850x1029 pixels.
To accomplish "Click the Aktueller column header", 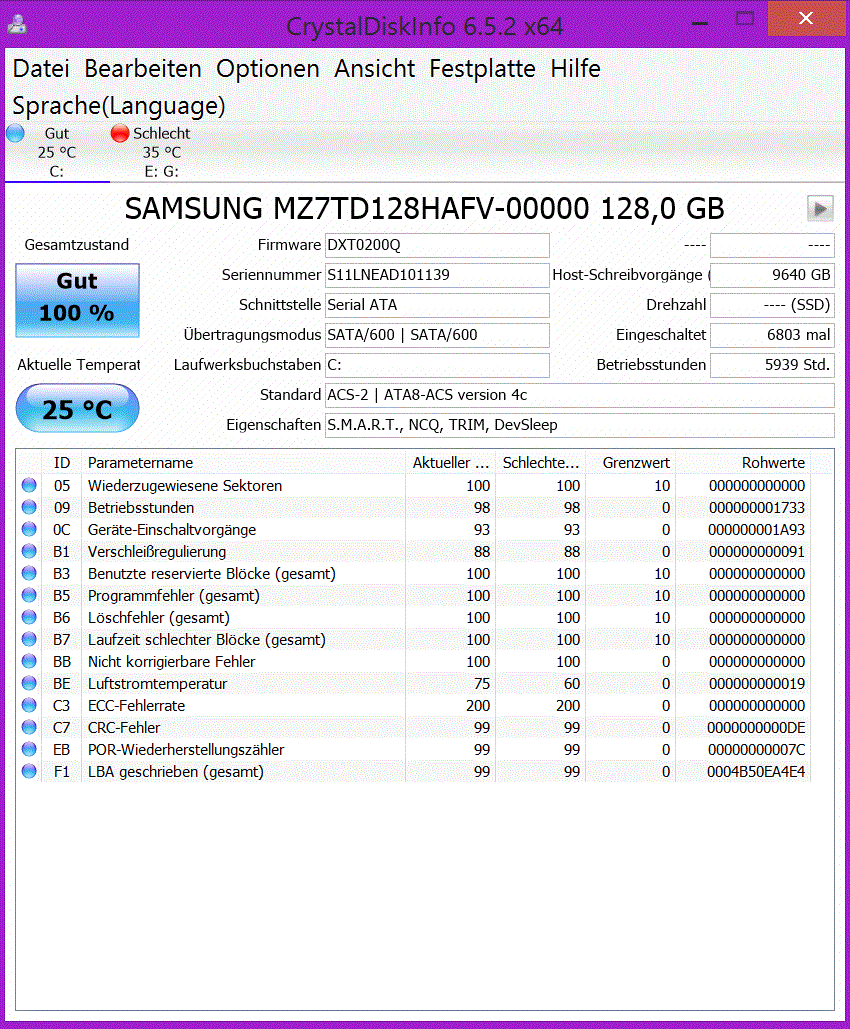I will [x=450, y=463].
